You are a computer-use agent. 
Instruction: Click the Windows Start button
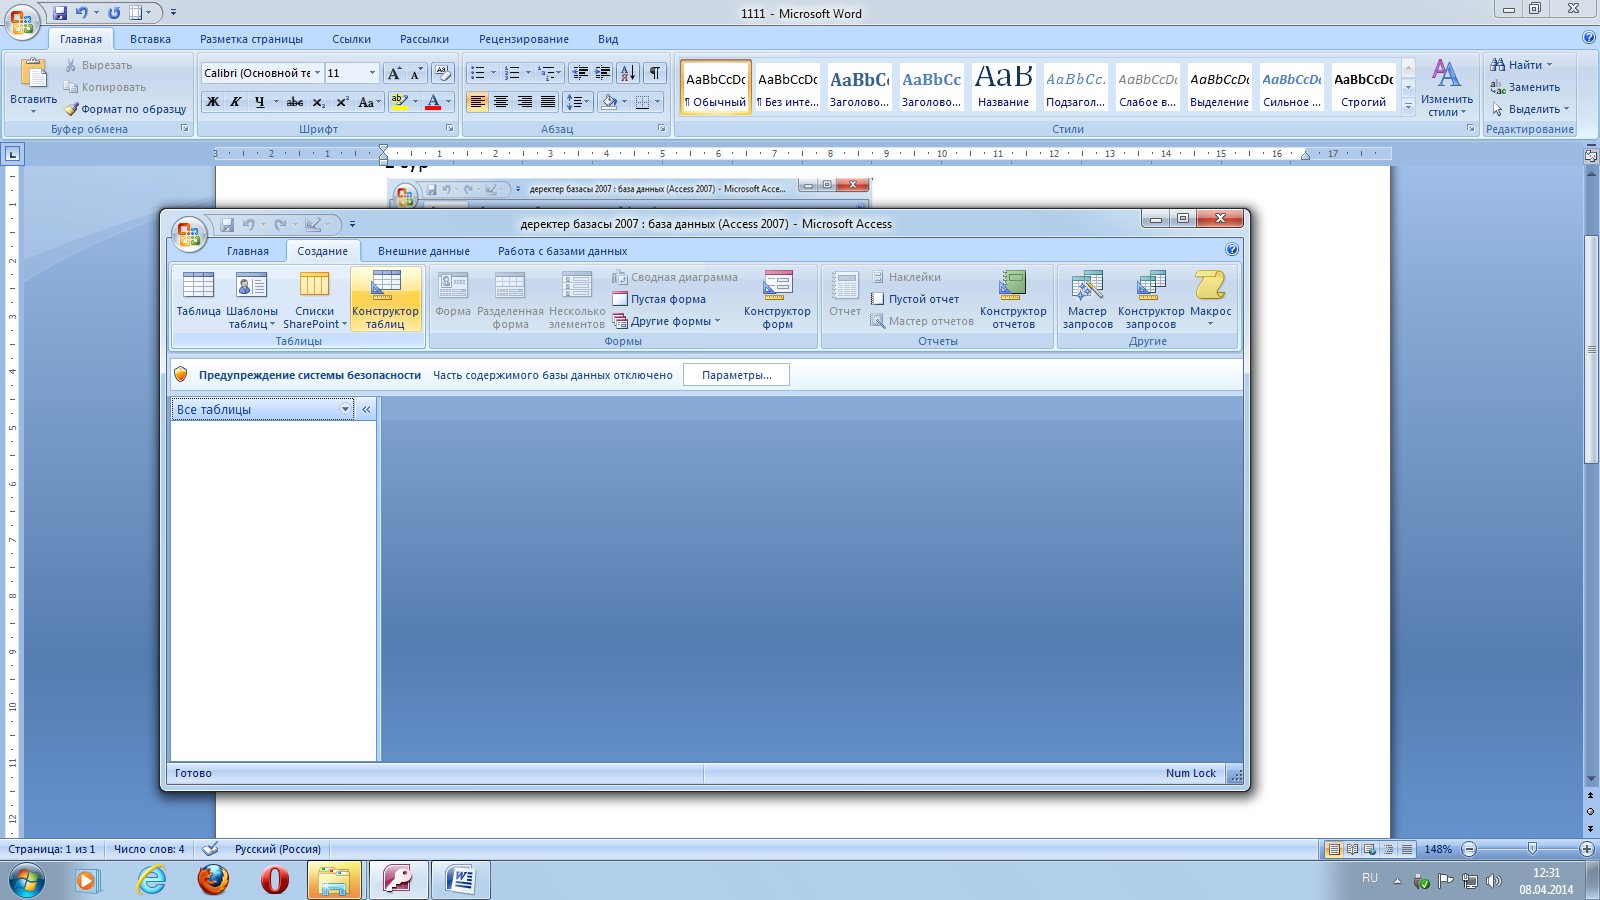tap(27, 881)
